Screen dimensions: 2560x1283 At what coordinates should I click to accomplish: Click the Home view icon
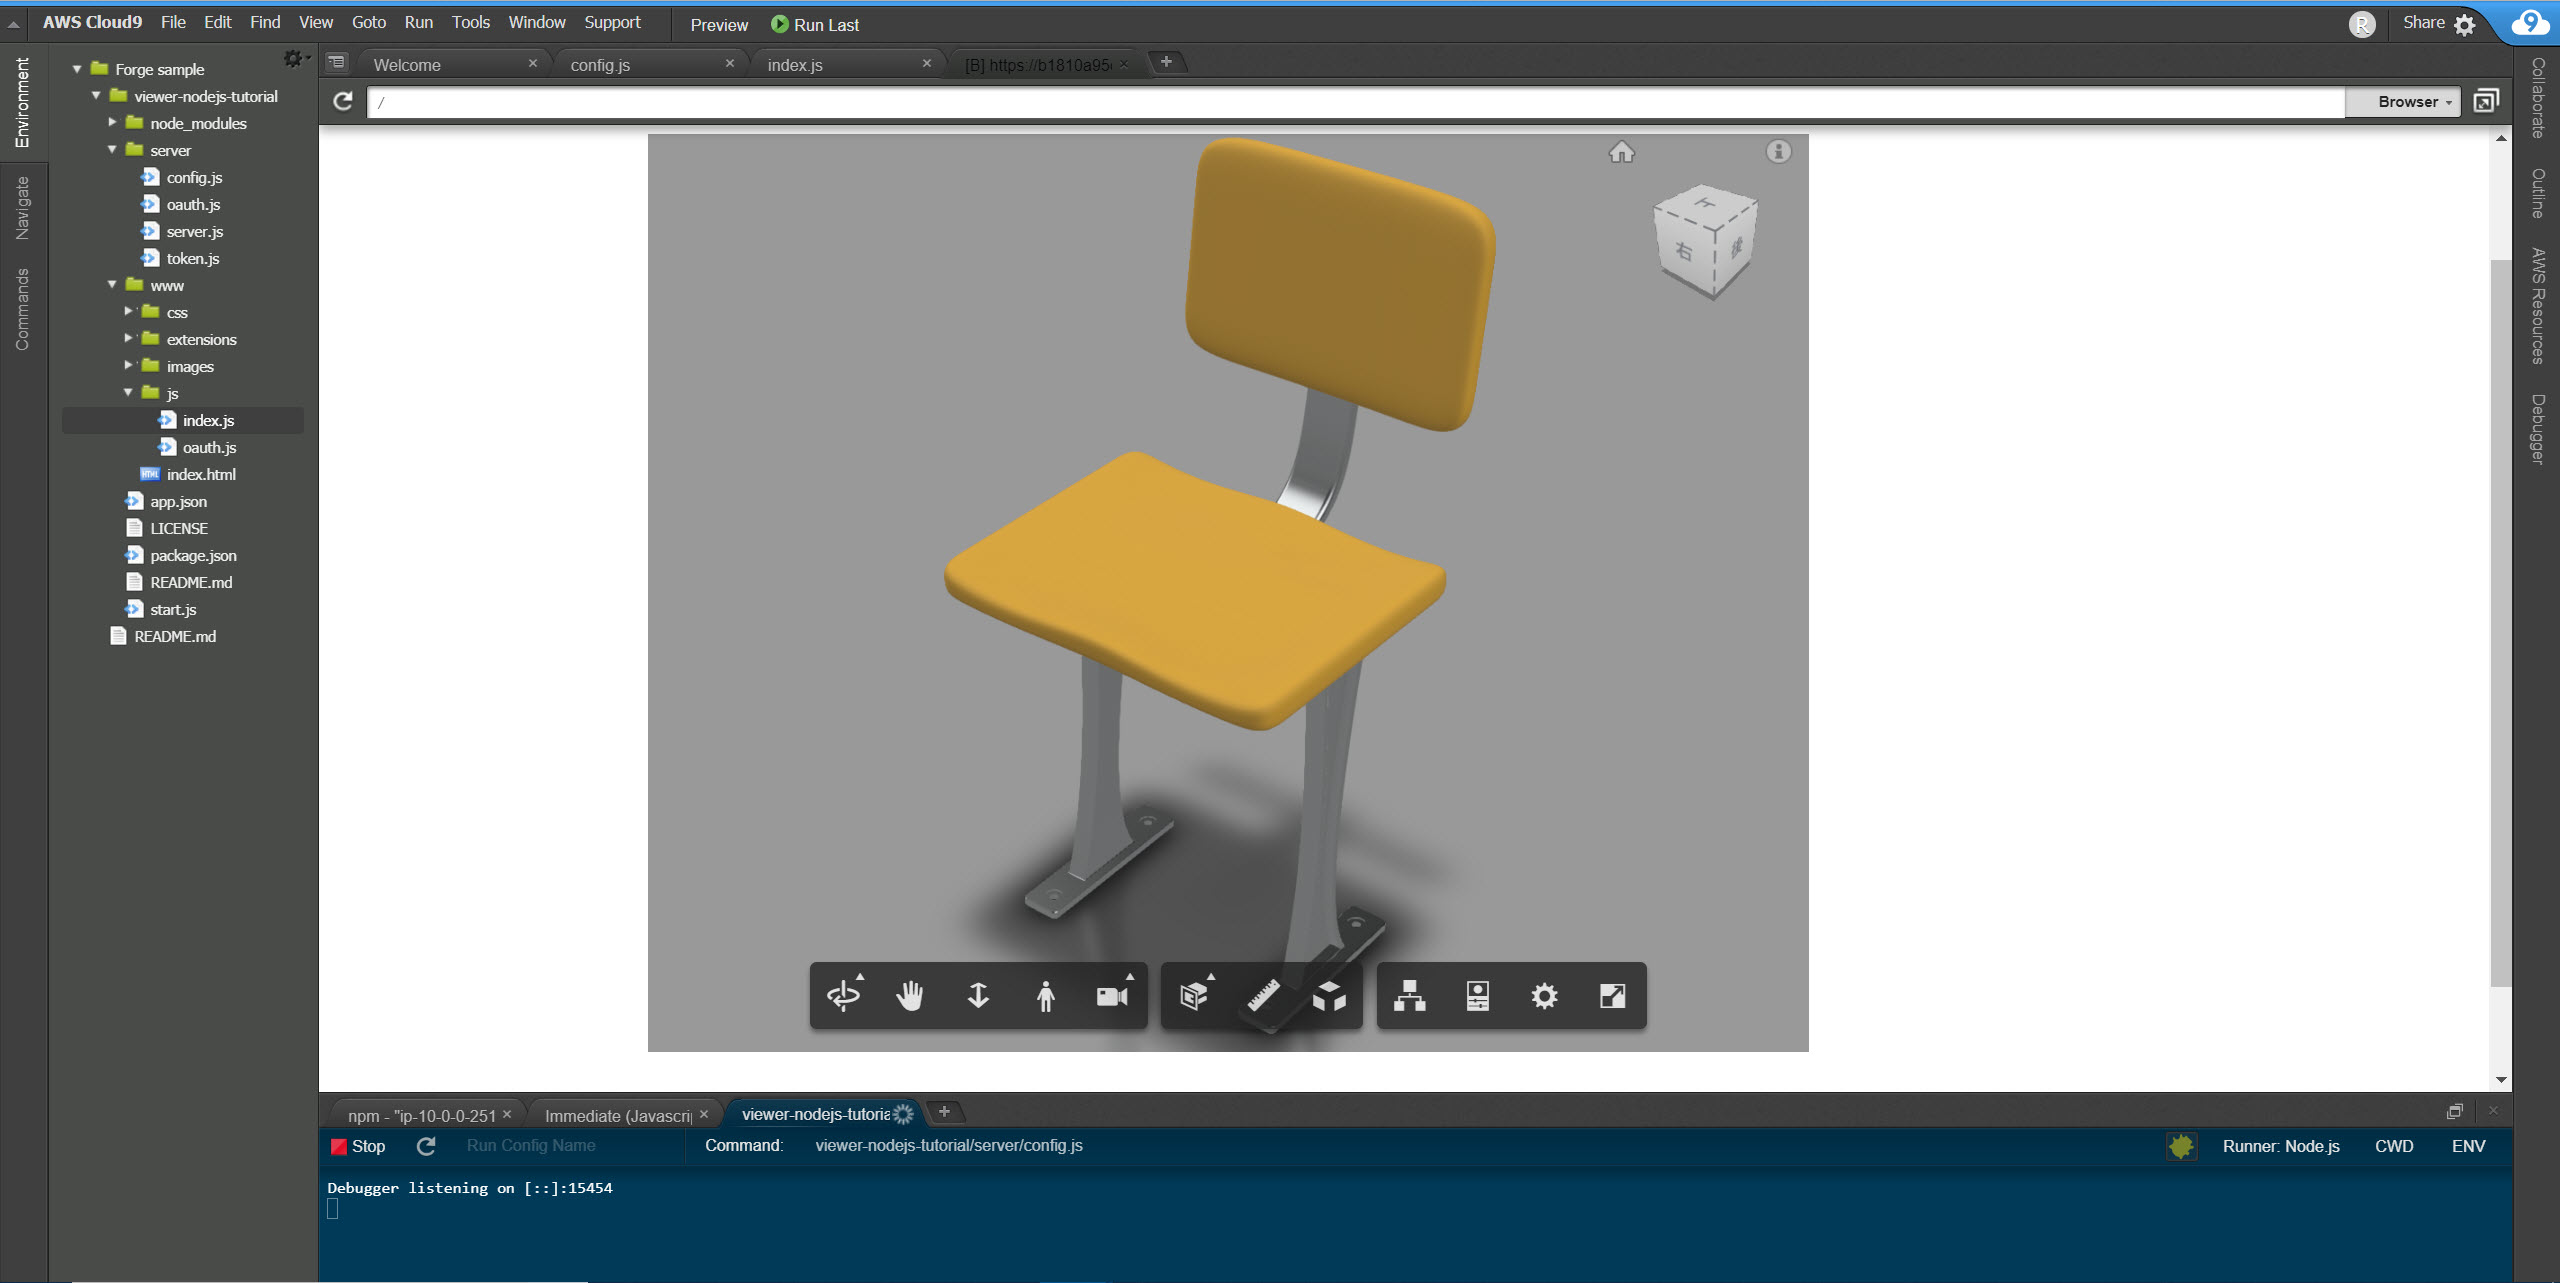1621,152
